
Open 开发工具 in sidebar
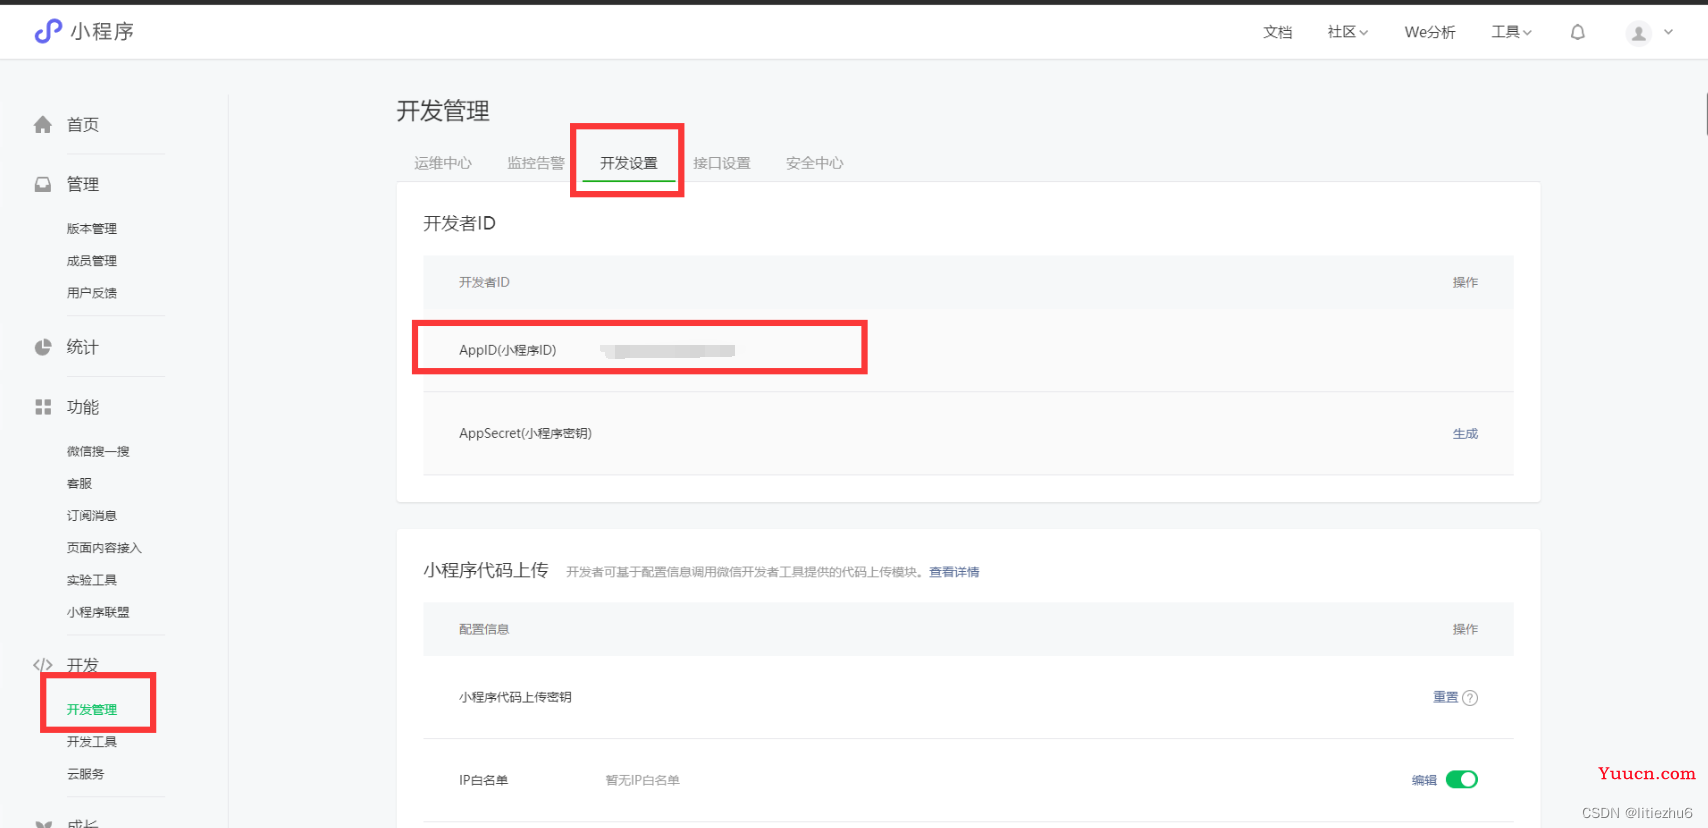click(x=92, y=742)
